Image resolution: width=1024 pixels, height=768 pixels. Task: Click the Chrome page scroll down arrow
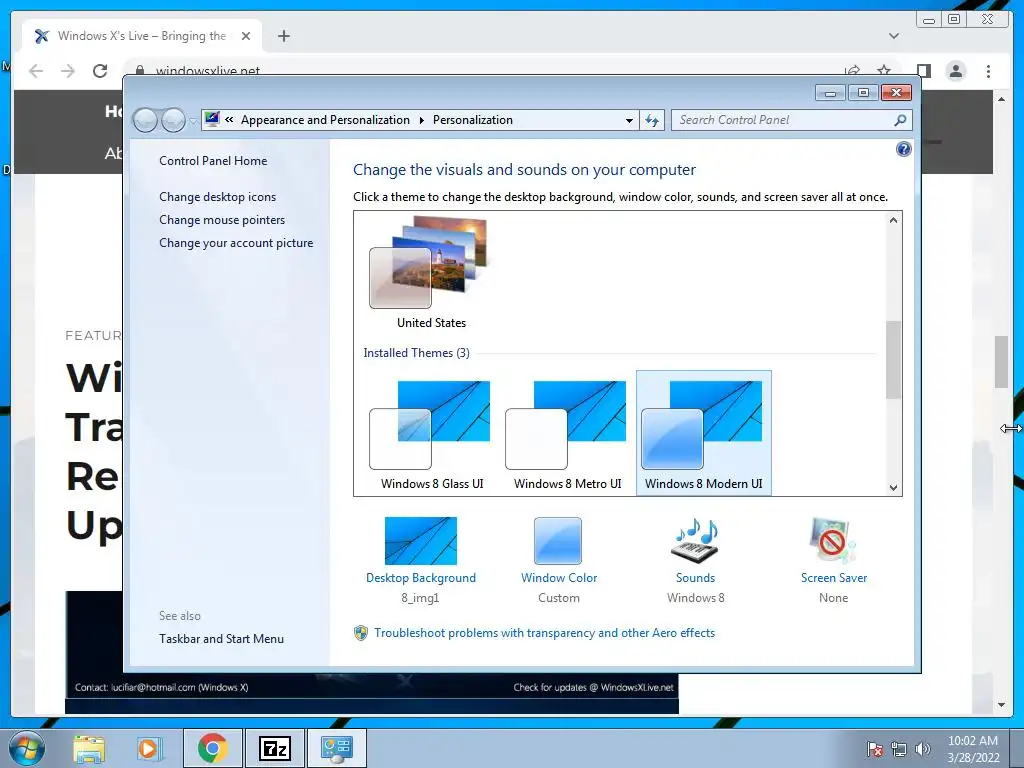1000,705
